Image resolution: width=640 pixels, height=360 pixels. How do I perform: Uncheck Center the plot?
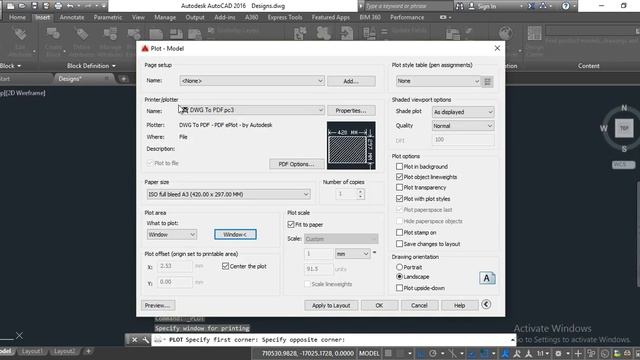pyautogui.click(x=225, y=266)
